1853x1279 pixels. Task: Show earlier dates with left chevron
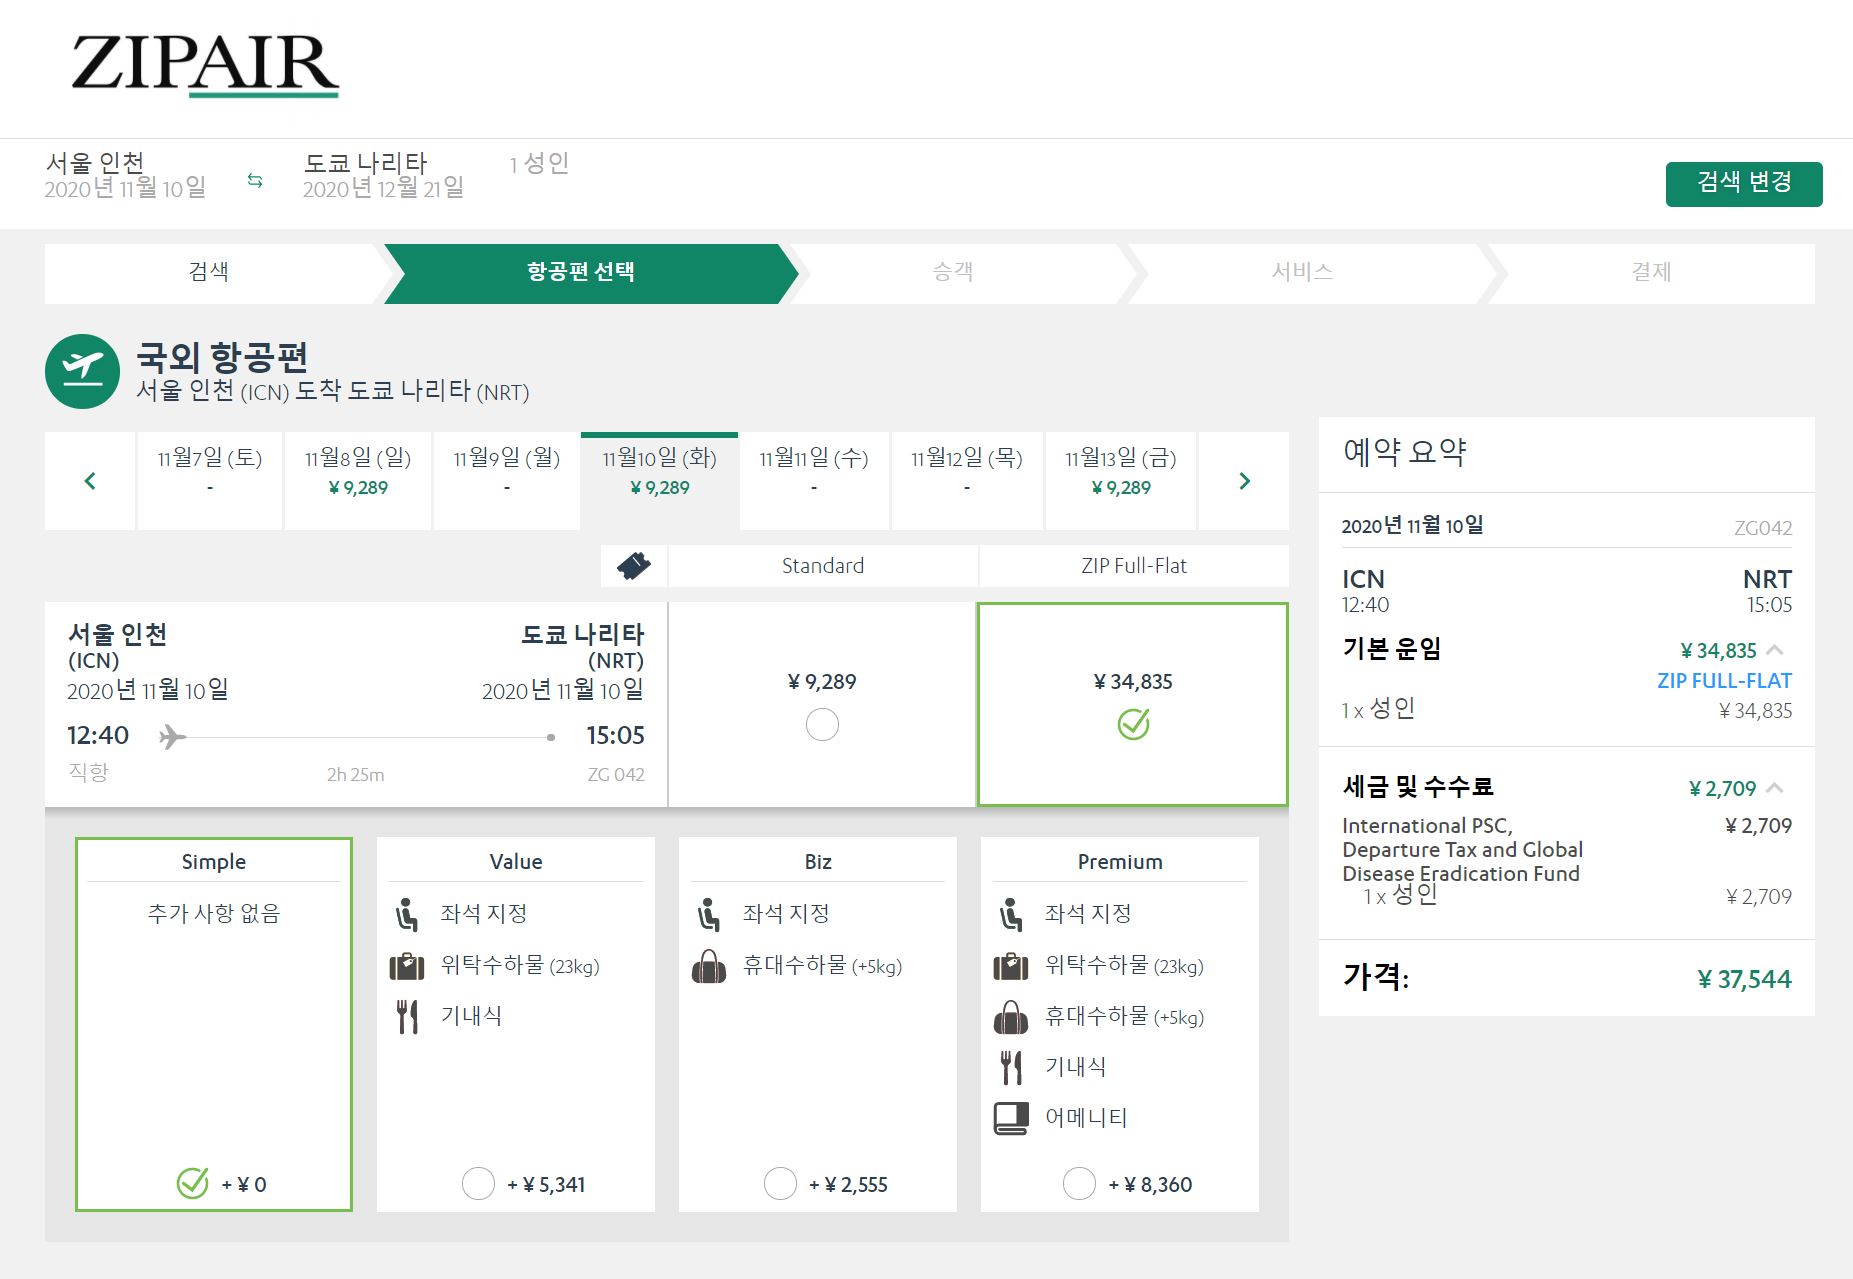[90, 481]
